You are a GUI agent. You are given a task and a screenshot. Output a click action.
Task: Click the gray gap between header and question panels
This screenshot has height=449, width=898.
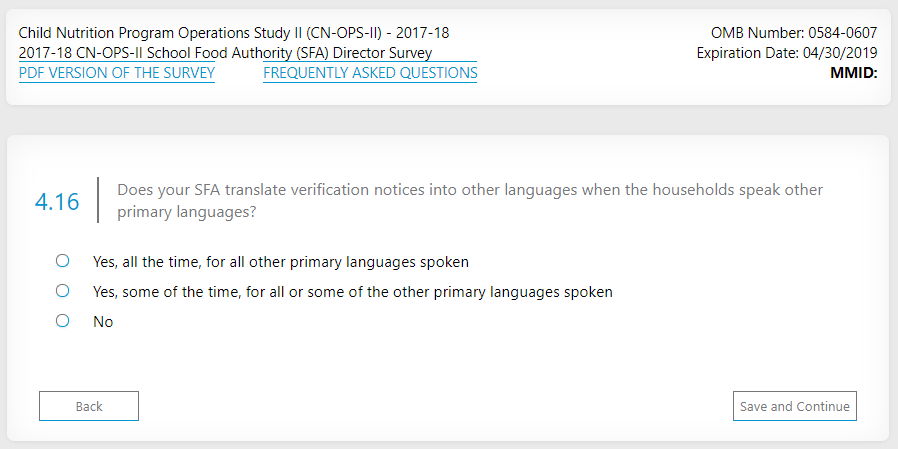pos(448,120)
